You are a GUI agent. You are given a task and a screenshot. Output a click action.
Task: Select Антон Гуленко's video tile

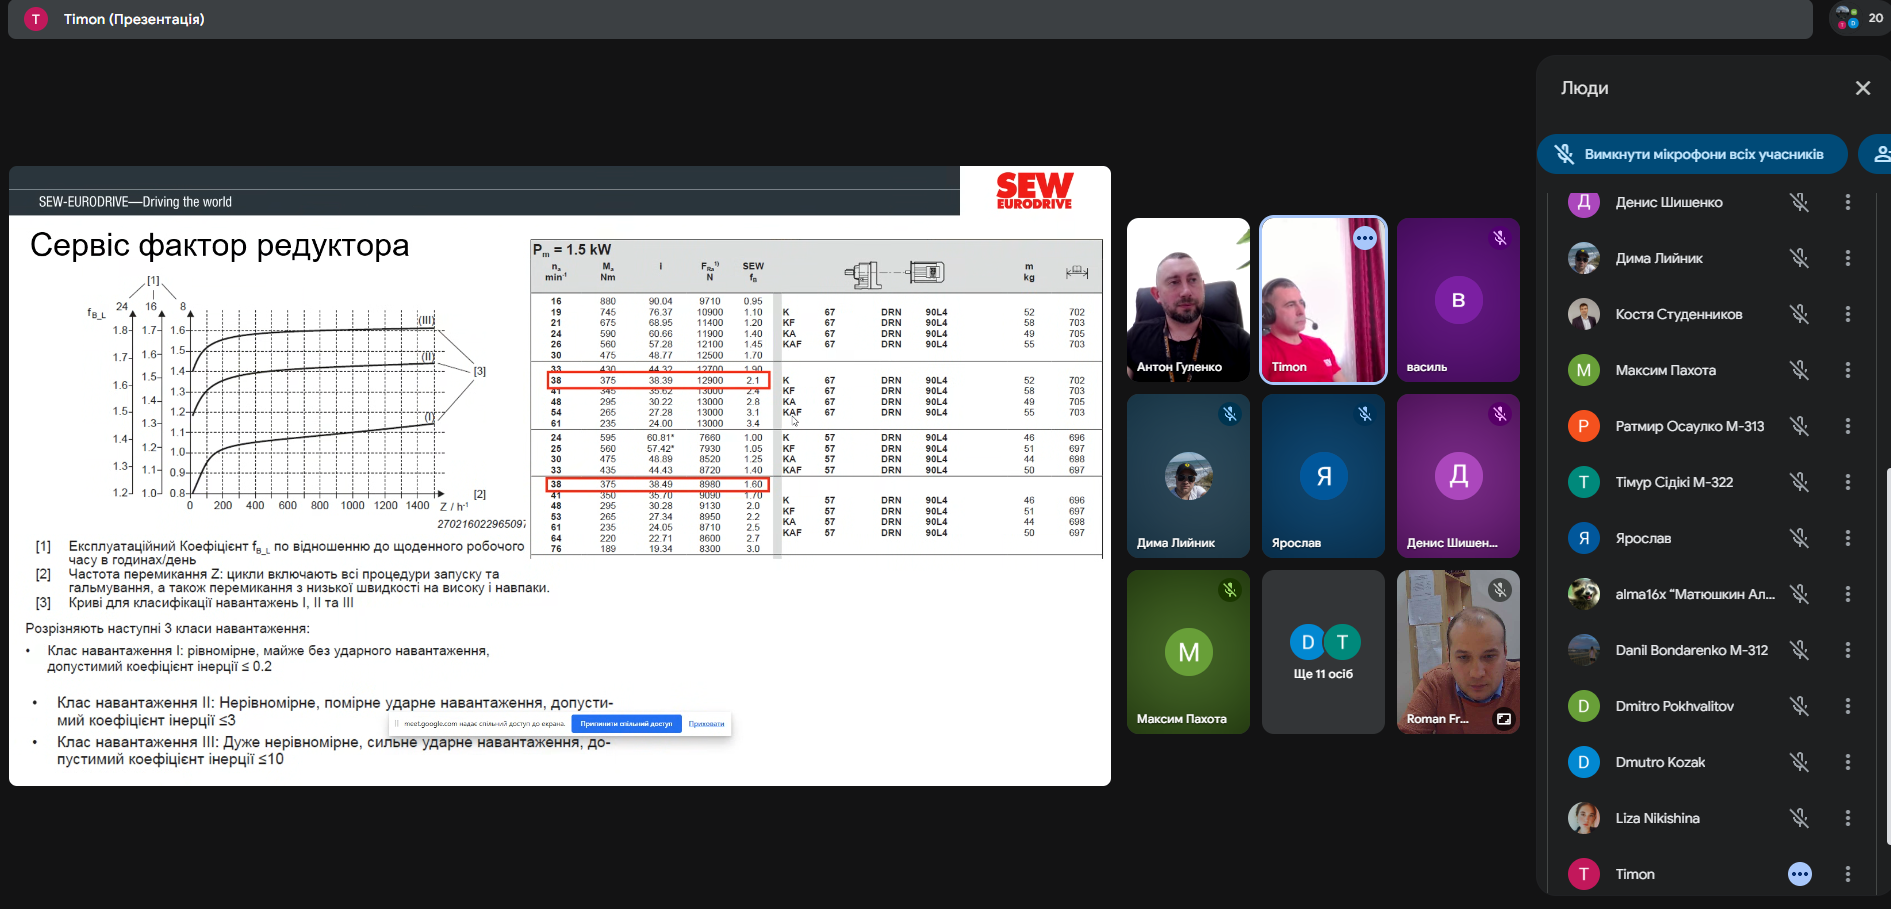(1188, 300)
